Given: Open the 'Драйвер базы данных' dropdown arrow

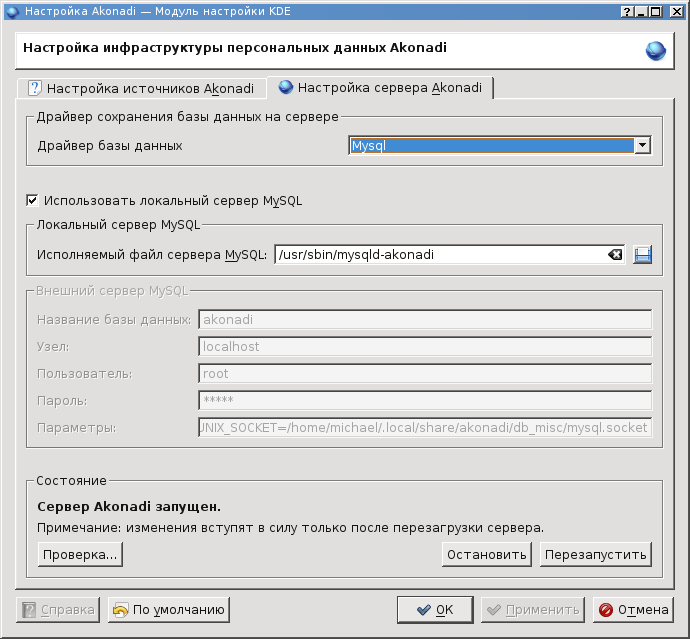Looking at the screenshot, I should coord(642,145).
